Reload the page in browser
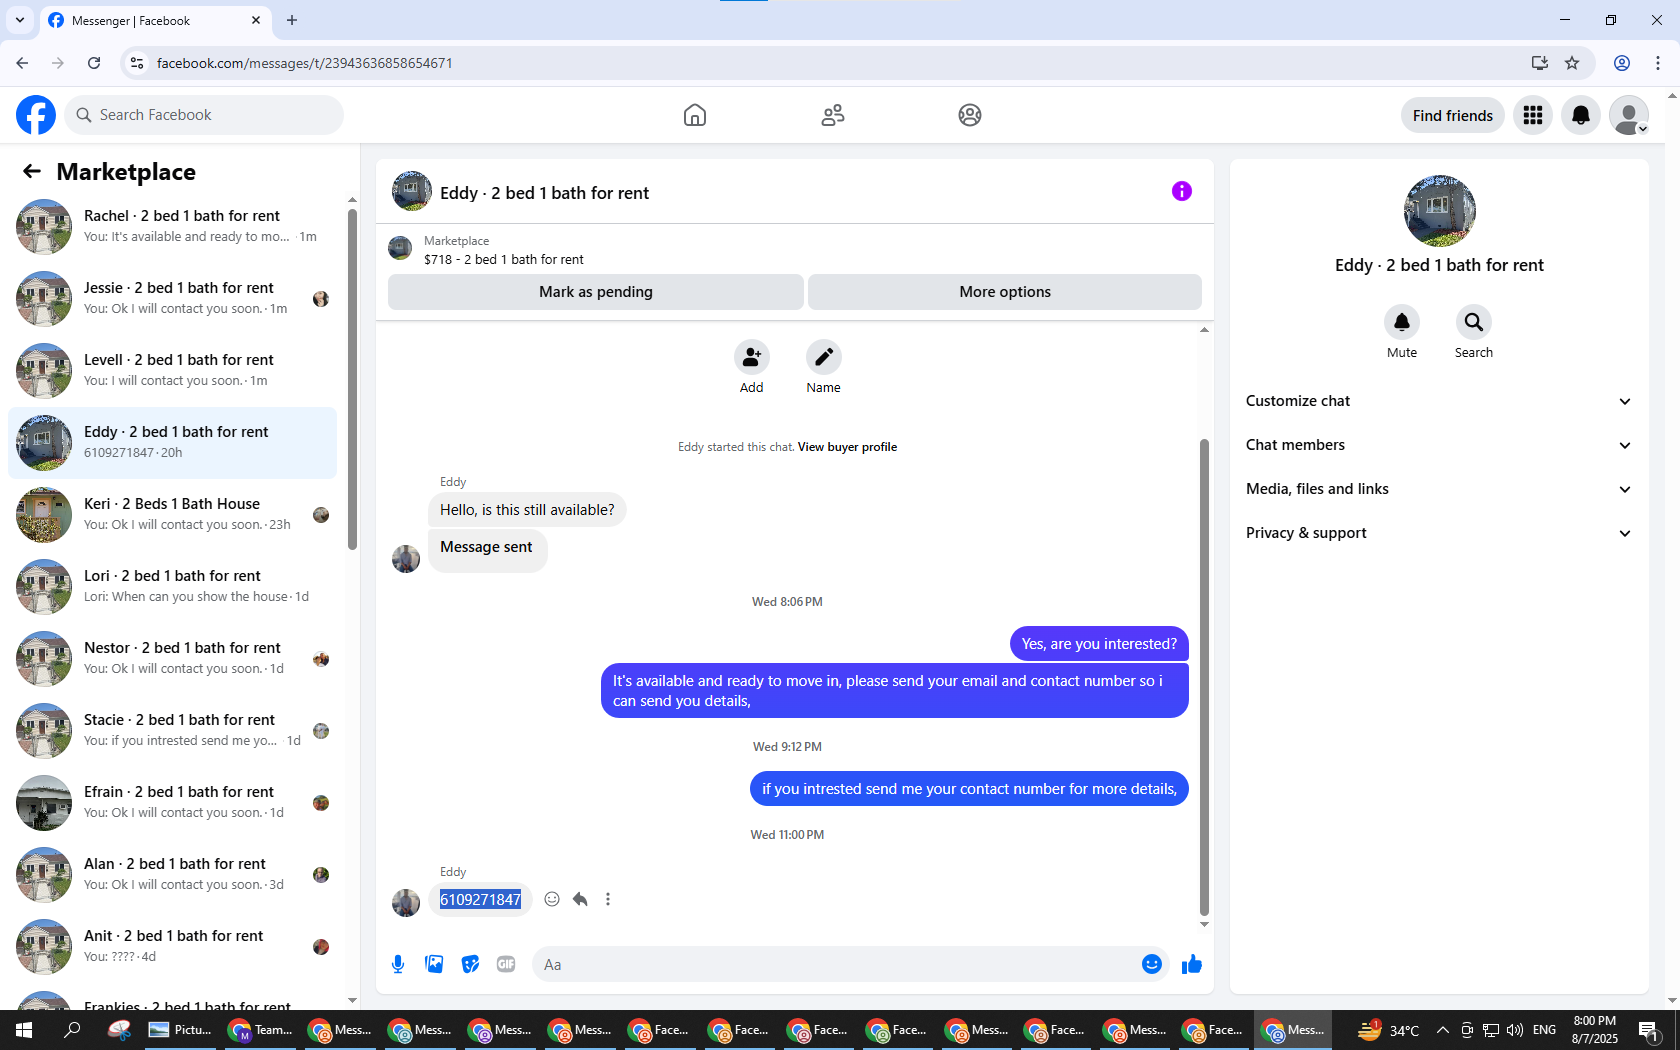 [x=94, y=63]
